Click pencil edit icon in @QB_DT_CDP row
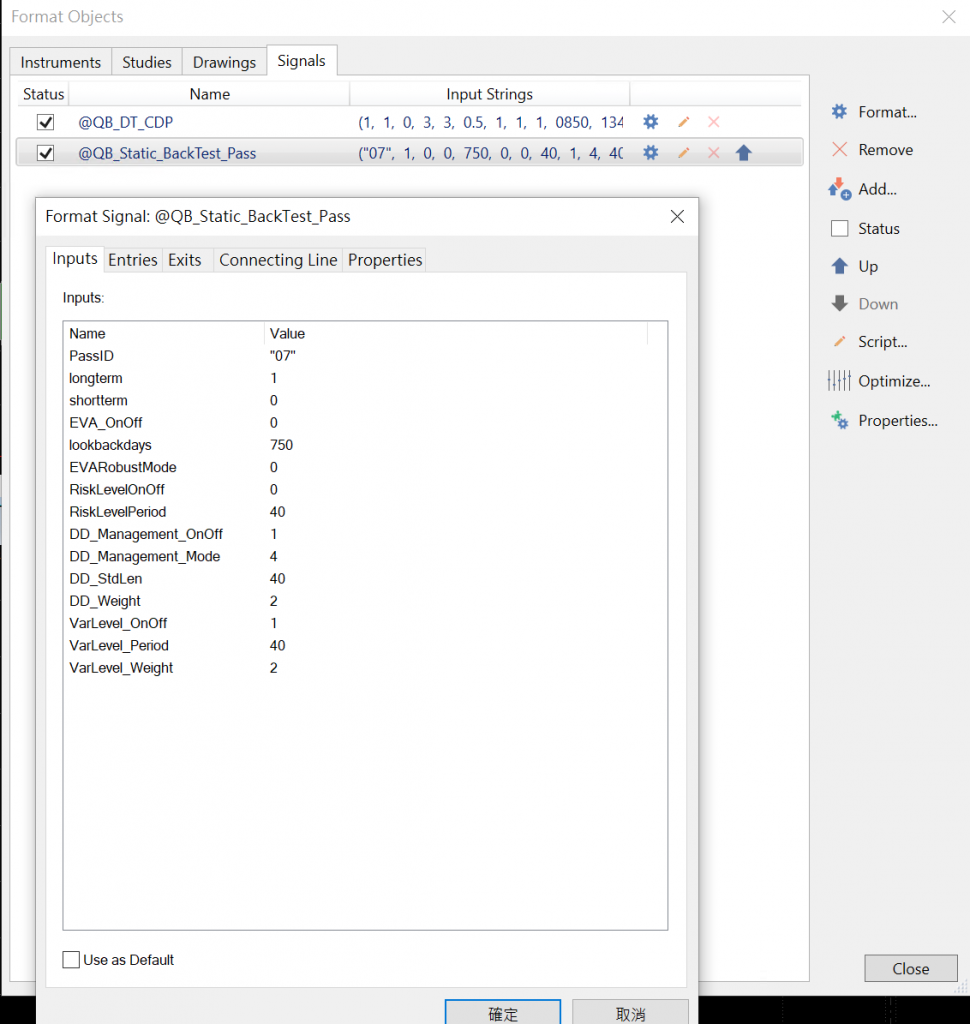970x1024 pixels. coord(683,122)
